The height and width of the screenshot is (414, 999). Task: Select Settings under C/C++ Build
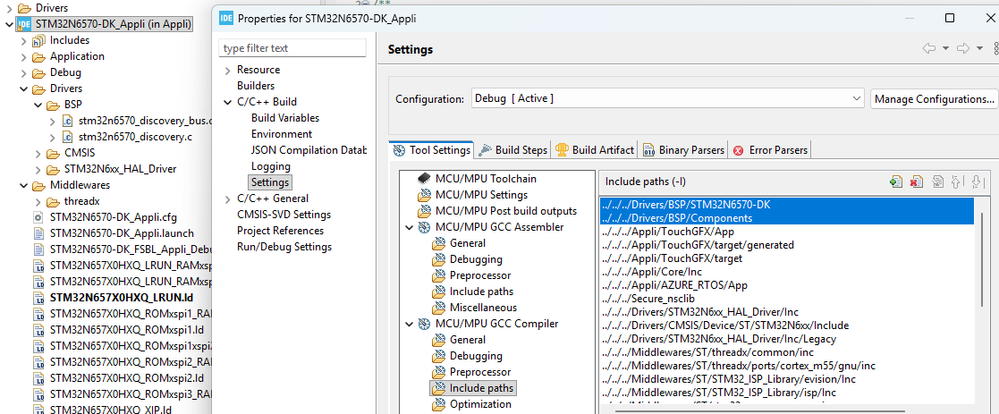[270, 182]
